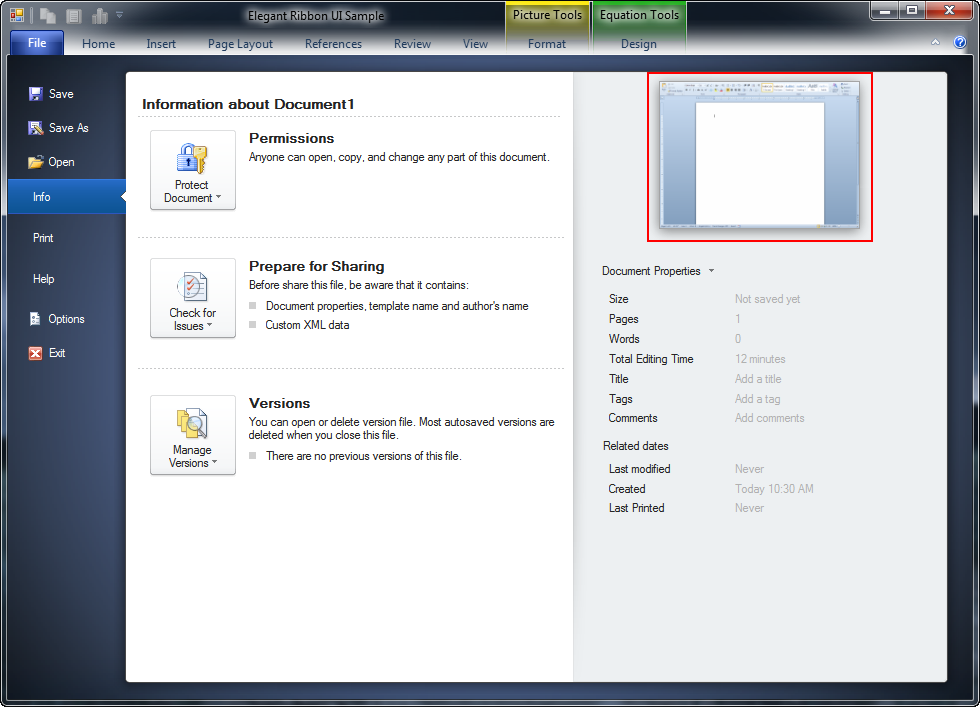Viewport: 980px width, 707px height.
Task: Click the 'Today 10:30 AM' created value
Action: pyautogui.click(x=774, y=489)
